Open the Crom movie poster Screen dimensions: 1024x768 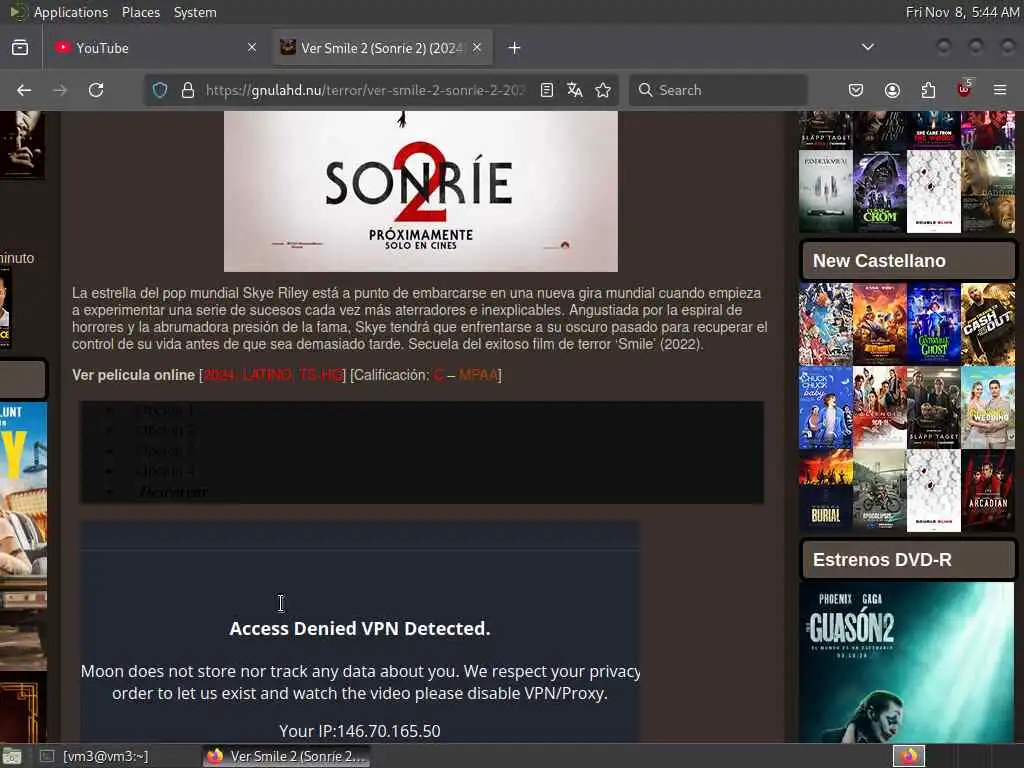880,192
